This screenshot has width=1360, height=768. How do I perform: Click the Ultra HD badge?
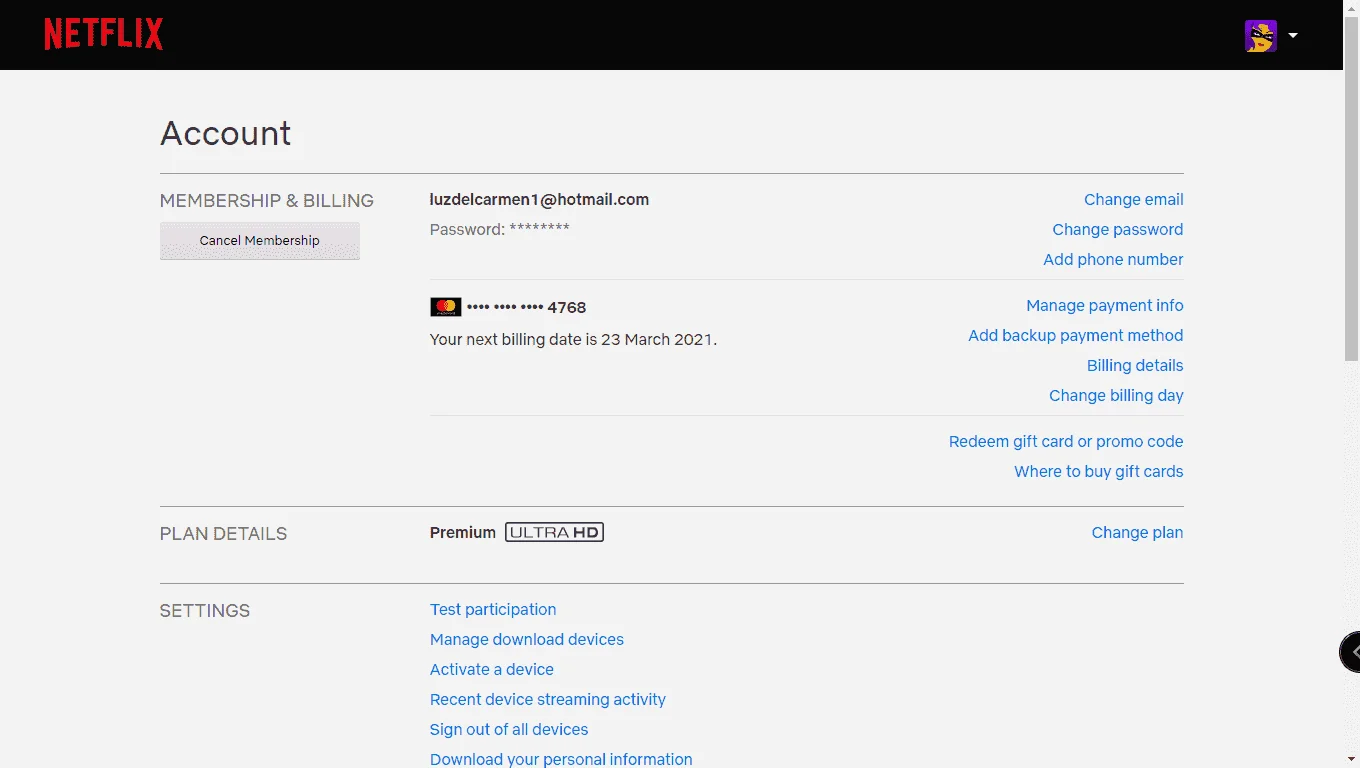554,532
